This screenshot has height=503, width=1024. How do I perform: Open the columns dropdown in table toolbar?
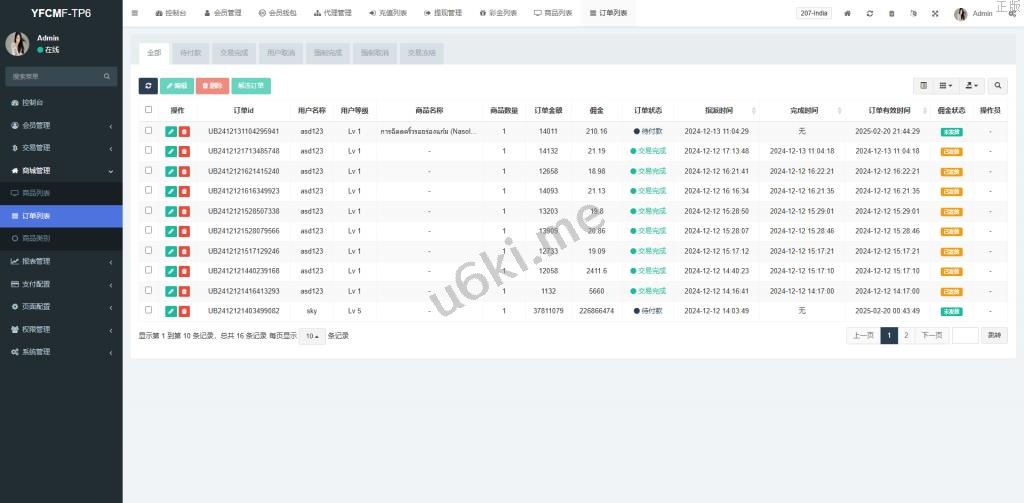[946, 86]
